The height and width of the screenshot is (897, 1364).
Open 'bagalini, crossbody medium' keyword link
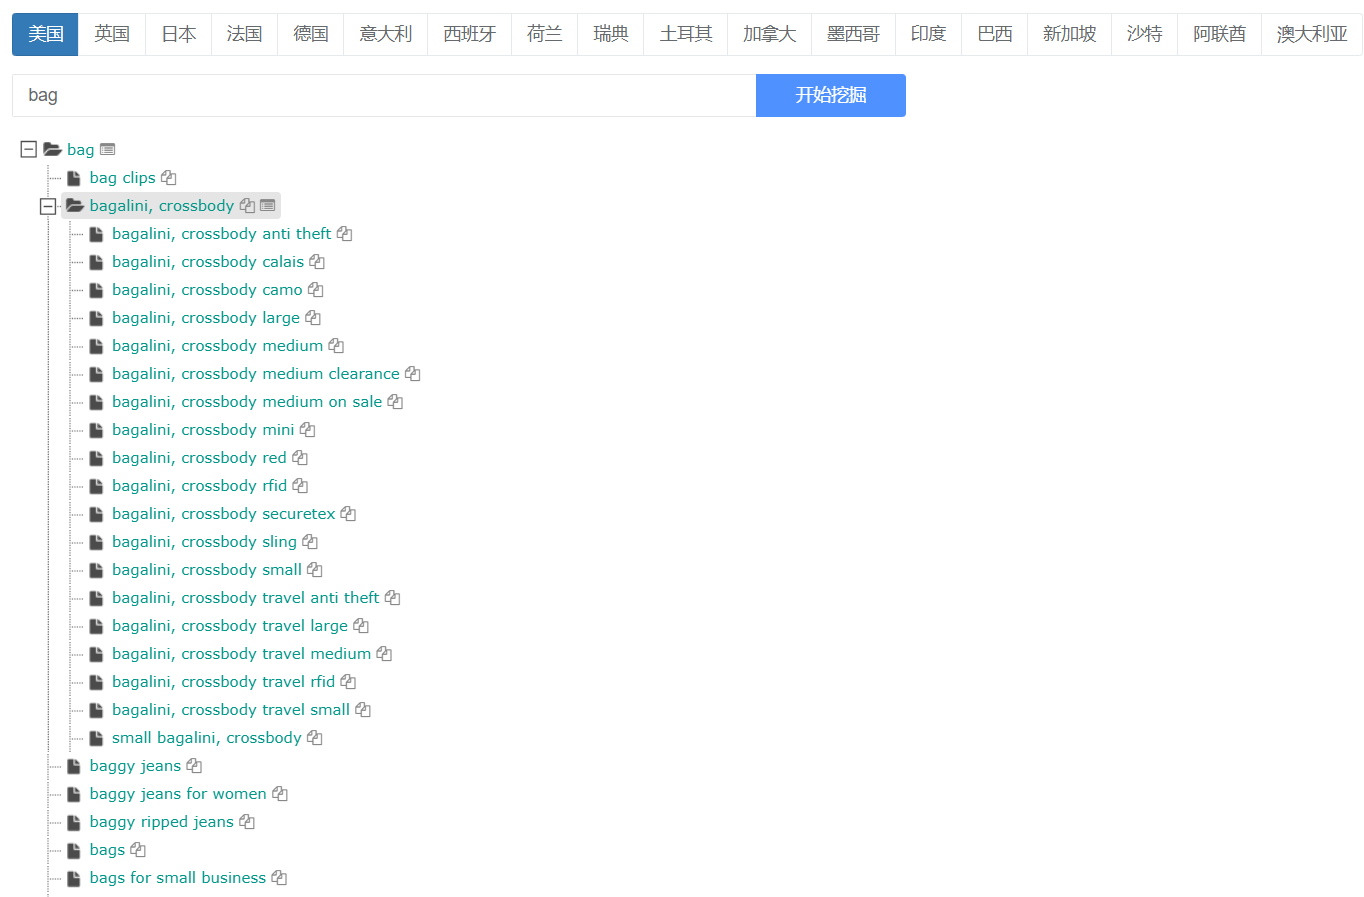click(217, 346)
